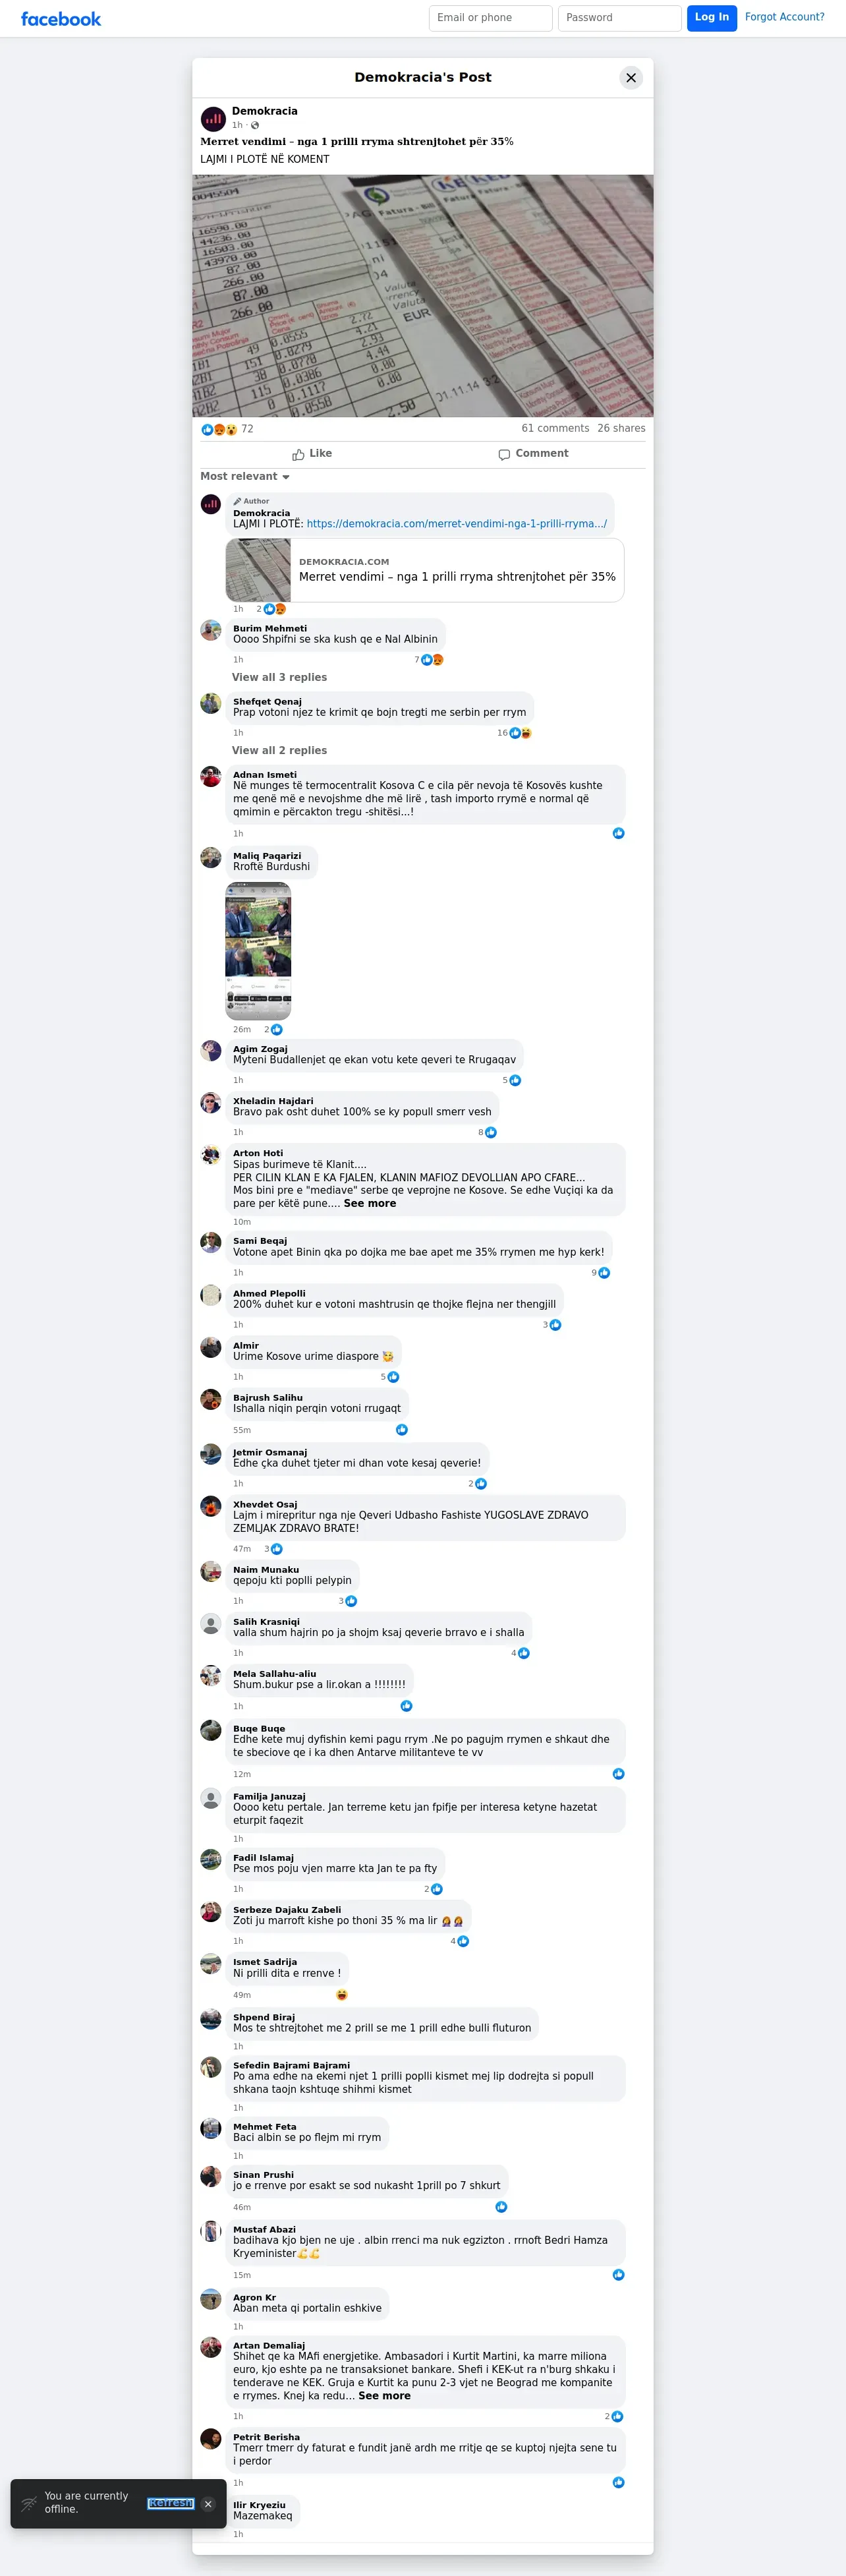Click the Comment speech bubble button
The height and width of the screenshot is (2576, 846).
pyautogui.click(x=533, y=454)
